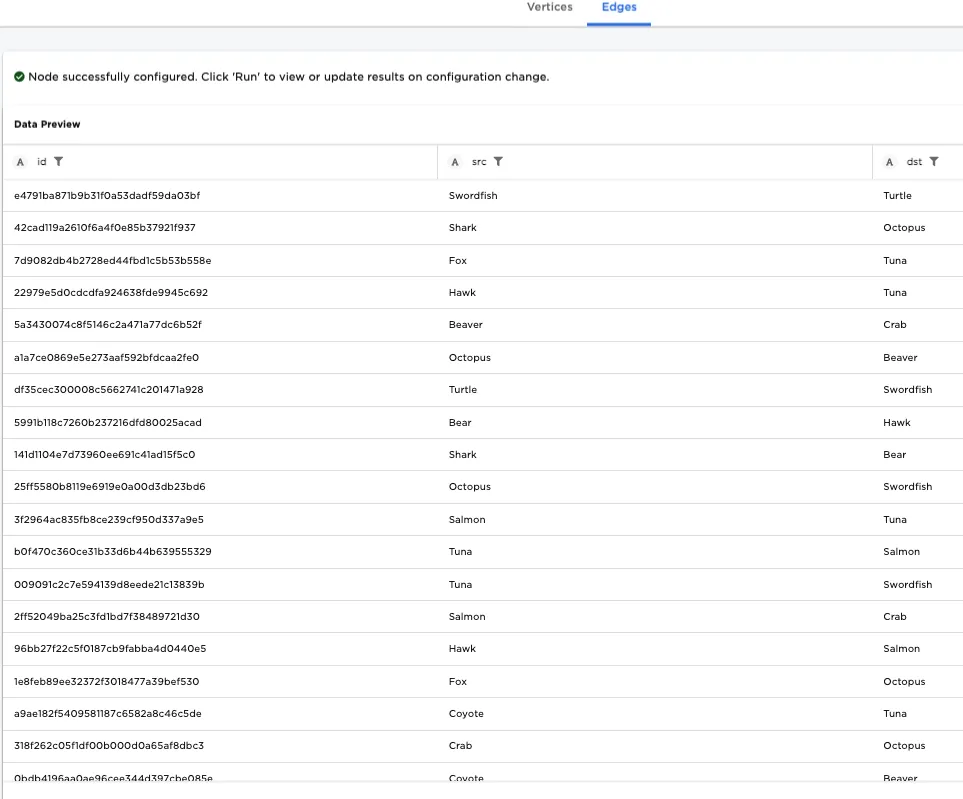Click the Data Preview section title
The width and height of the screenshot is (963, 799).
pyautogui.click(x=47, y=125)
